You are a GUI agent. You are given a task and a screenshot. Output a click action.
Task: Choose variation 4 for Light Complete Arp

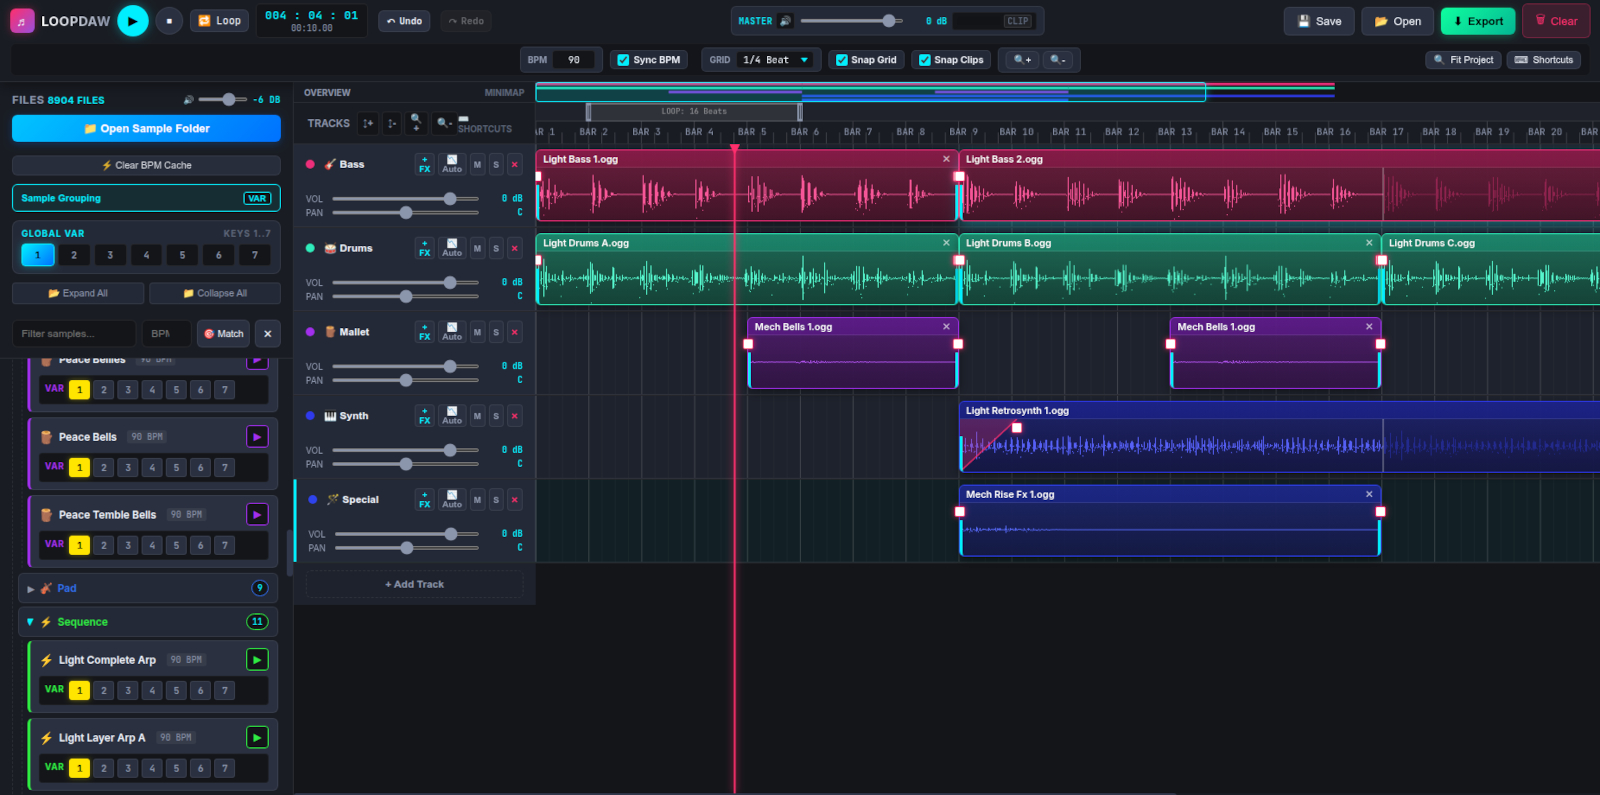[152, 691]
